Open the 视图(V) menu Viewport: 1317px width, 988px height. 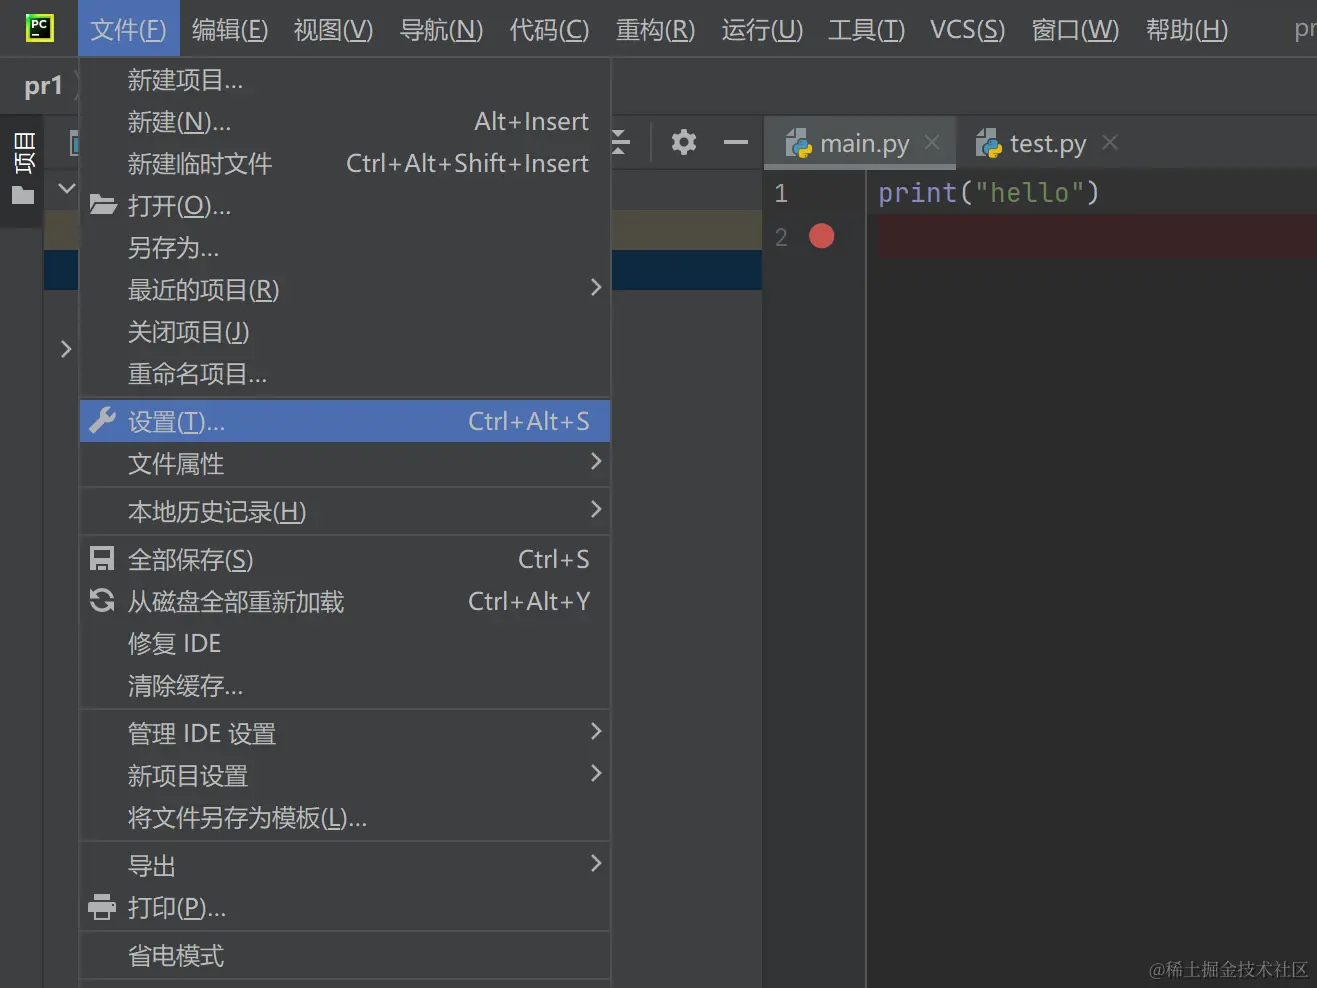pos(333,29)
